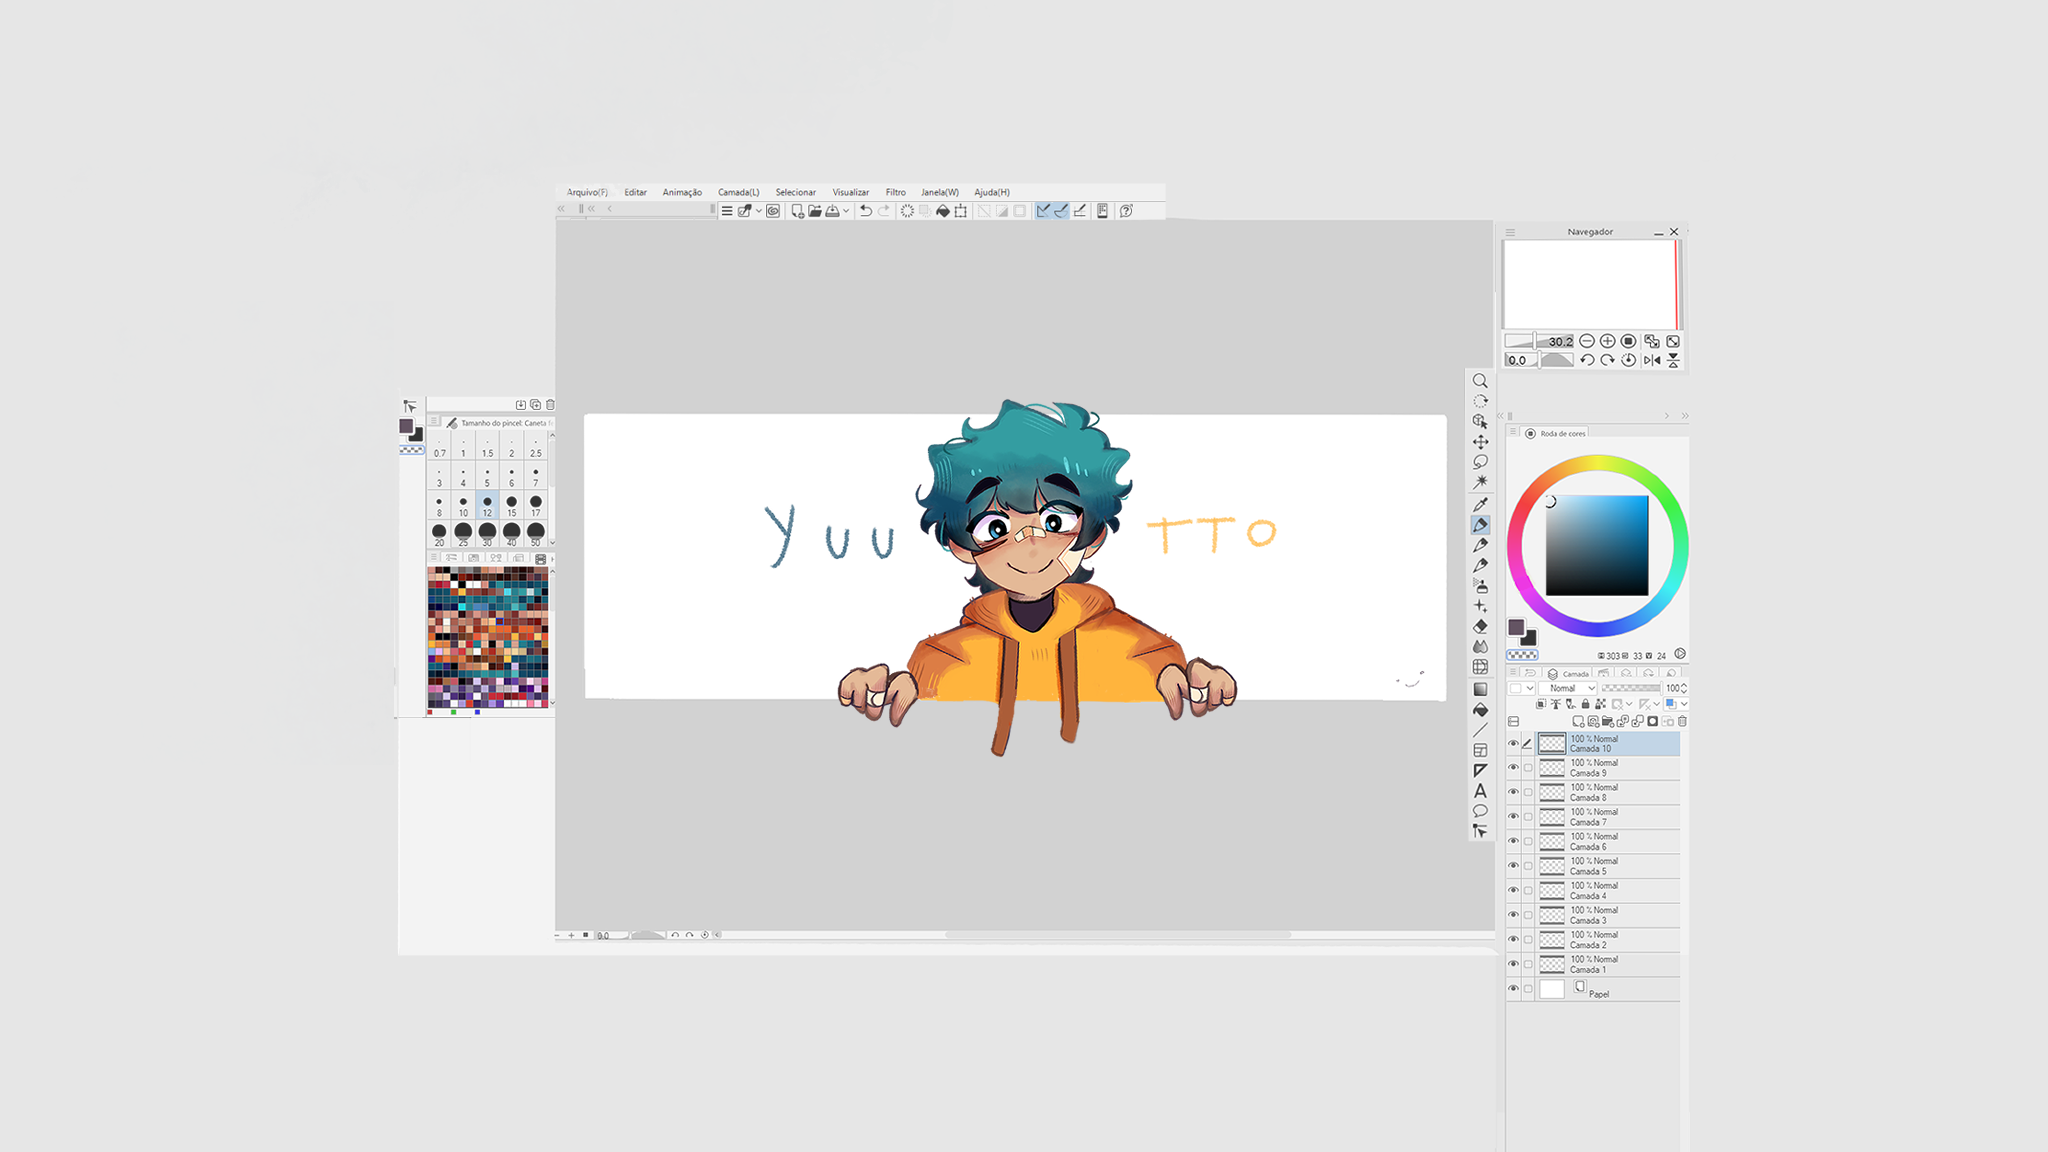Expand the save options dropdown arrow
The height and width of the screenshot is (1152, 2048).
pos(846,211)
